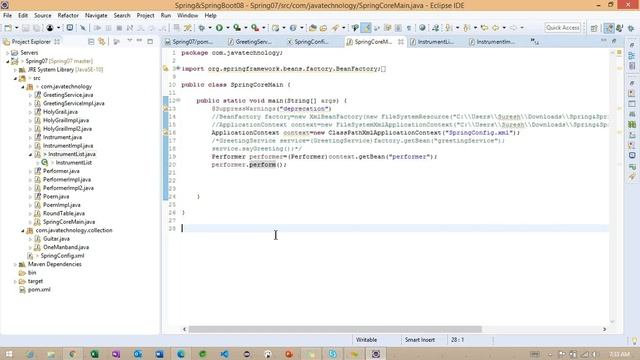640x360 pixels.
Task: Click the New file wizard icon
Action: tap(8, 28)
